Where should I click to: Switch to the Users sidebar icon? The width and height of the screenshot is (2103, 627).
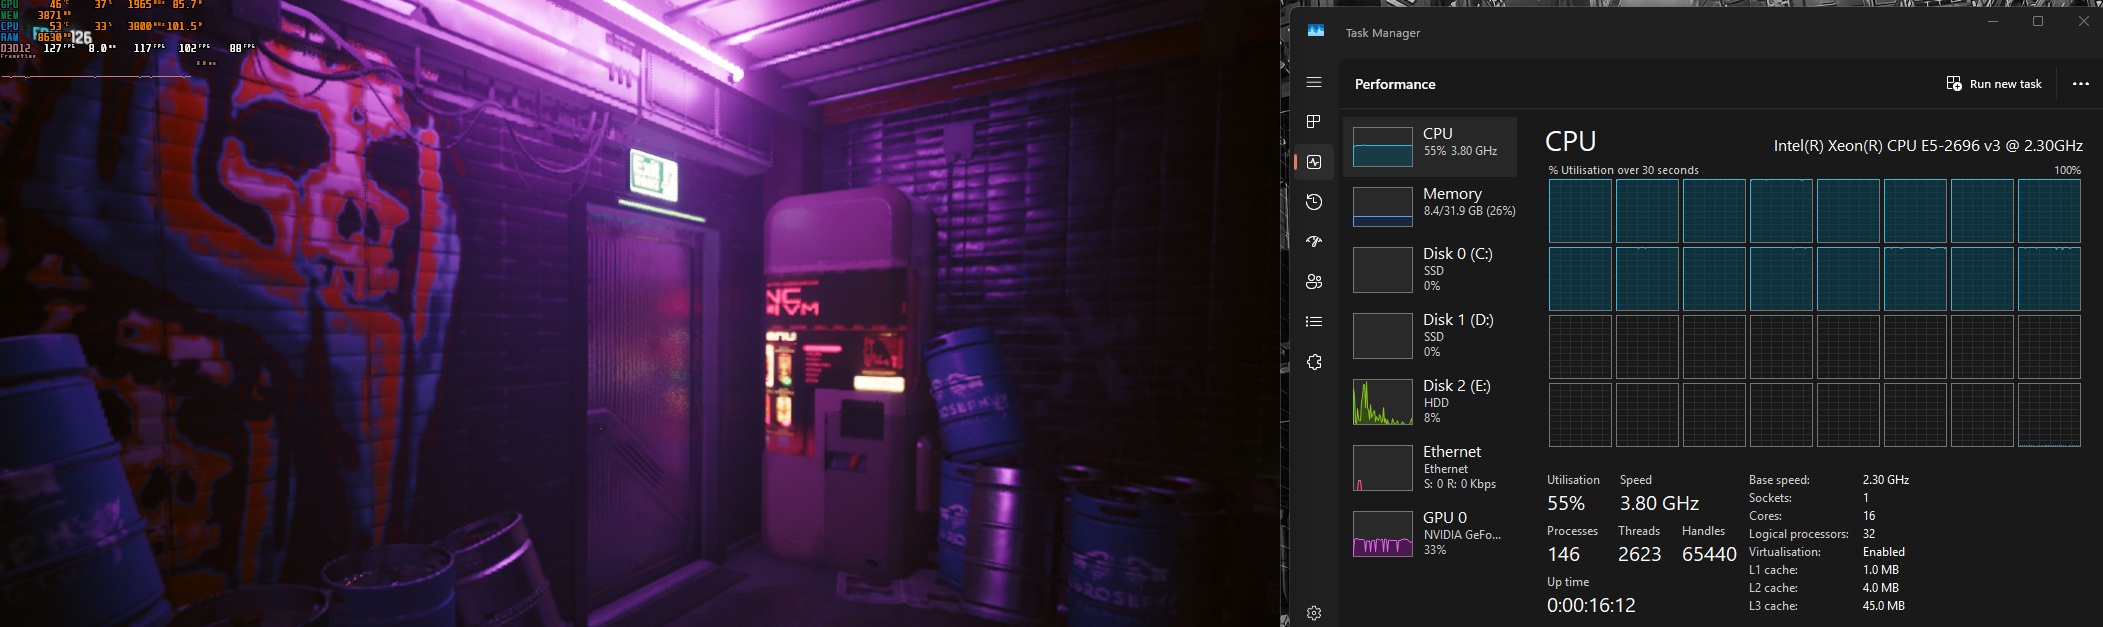pyautogui.click(x=1314, y=282)
